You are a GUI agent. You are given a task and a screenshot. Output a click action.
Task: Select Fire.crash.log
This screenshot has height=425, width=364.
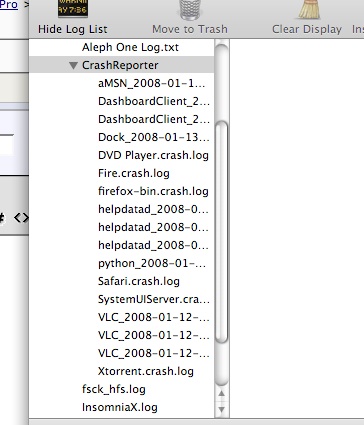point(134,173)
